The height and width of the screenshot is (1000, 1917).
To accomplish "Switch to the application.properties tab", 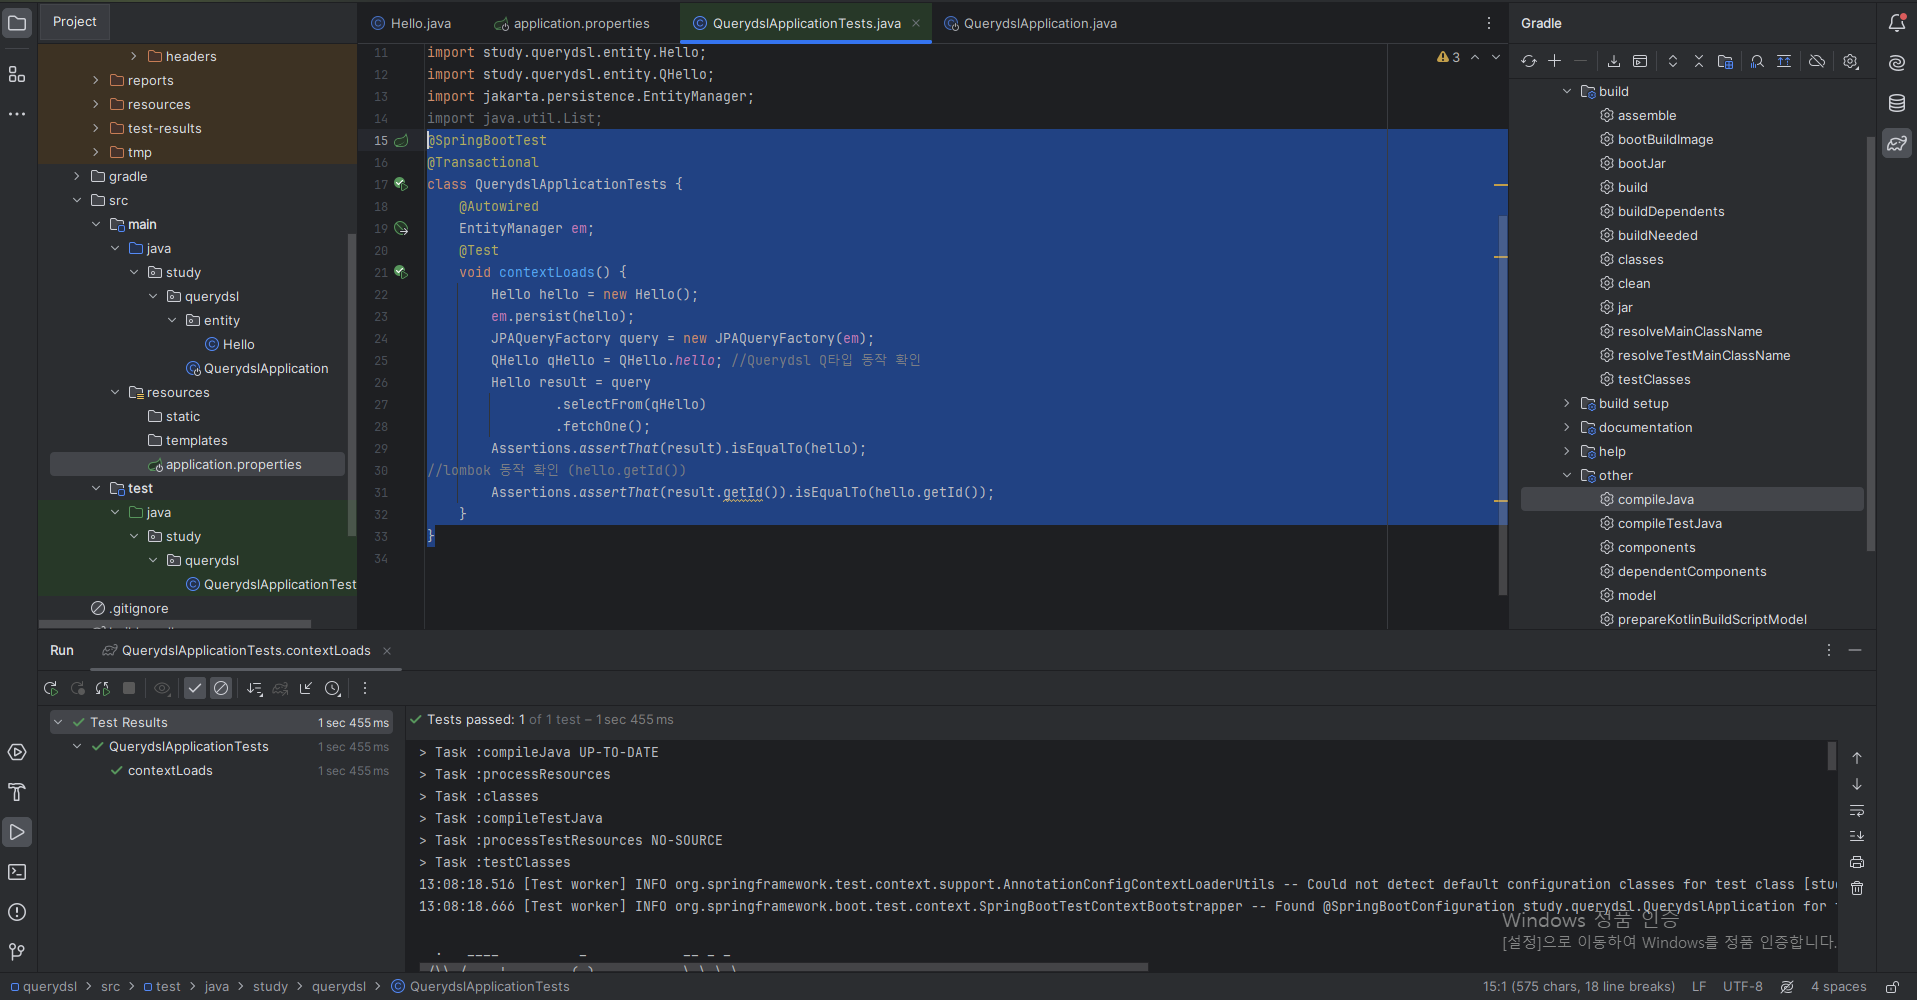I will click(572, 23).
